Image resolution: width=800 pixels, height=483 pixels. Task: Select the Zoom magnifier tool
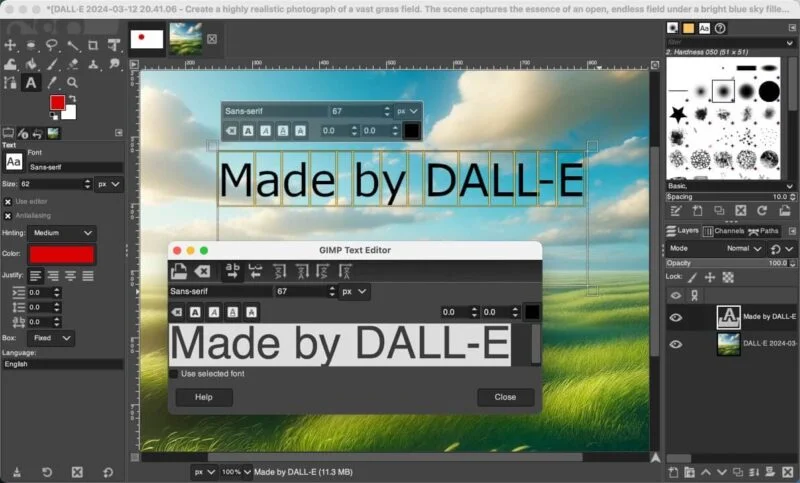point(72,83)
